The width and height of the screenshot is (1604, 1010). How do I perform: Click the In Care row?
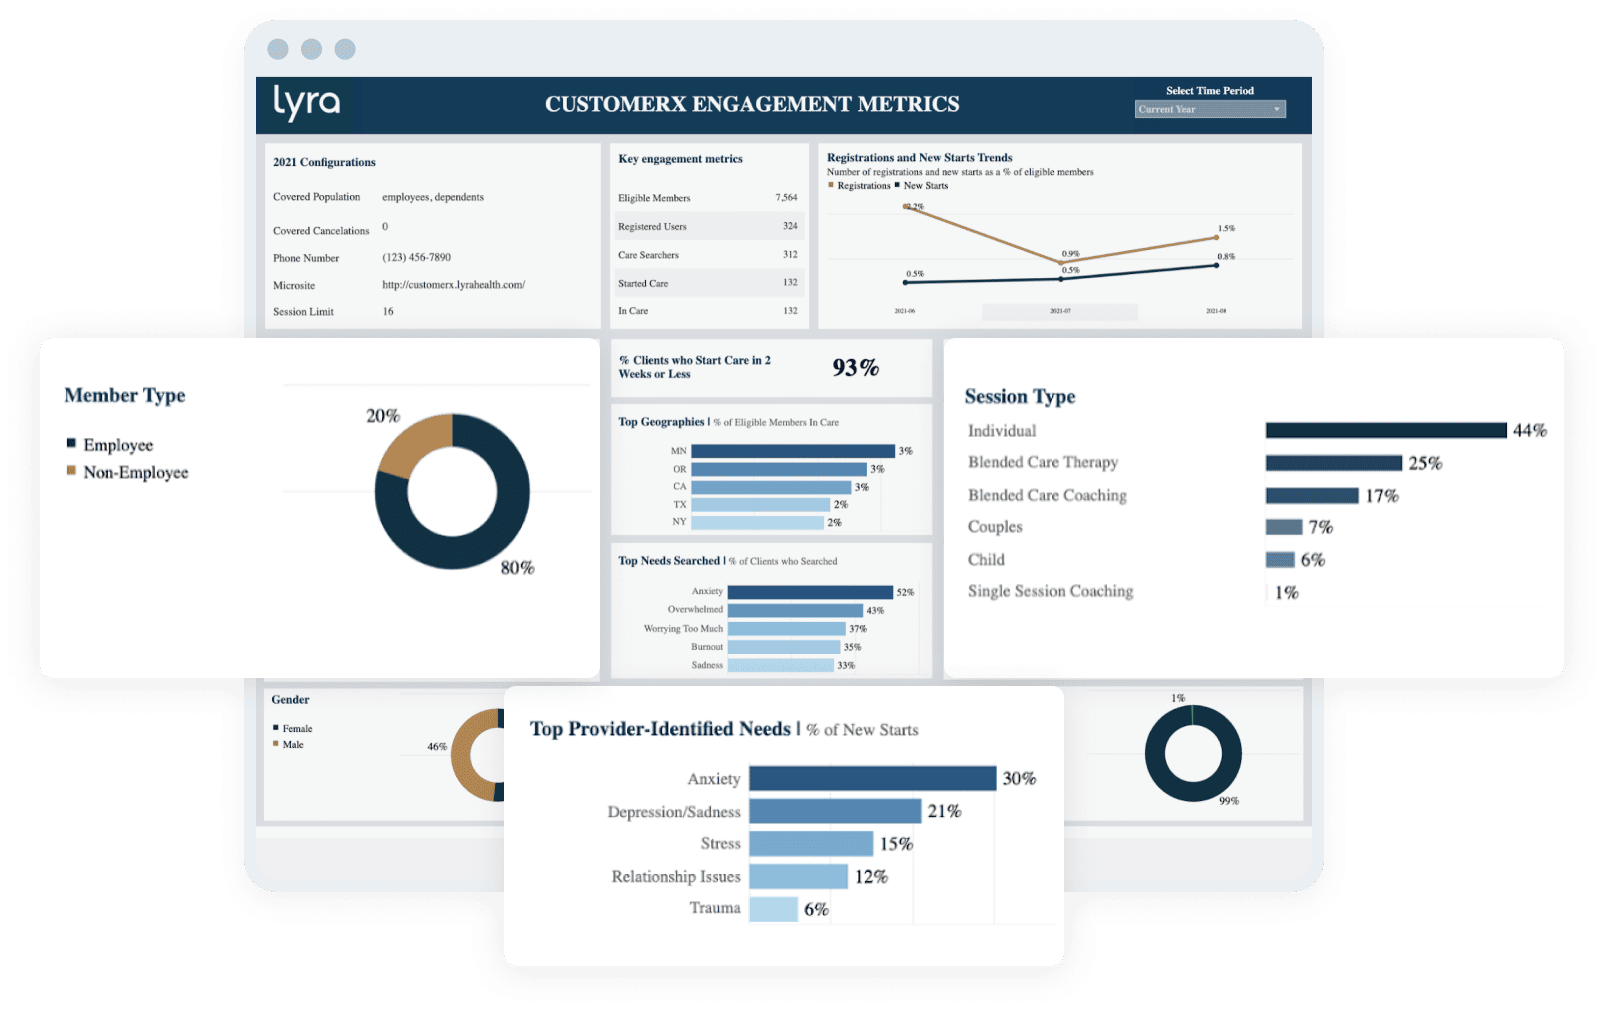pyautogui.click(x=708, y=311)
